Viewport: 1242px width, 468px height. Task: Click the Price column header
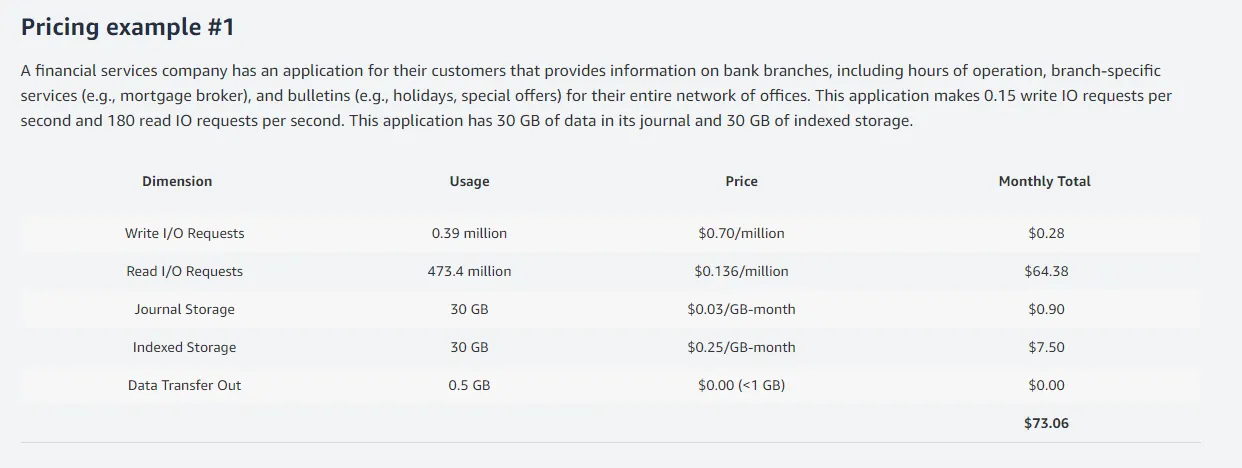tap(741, 181)
